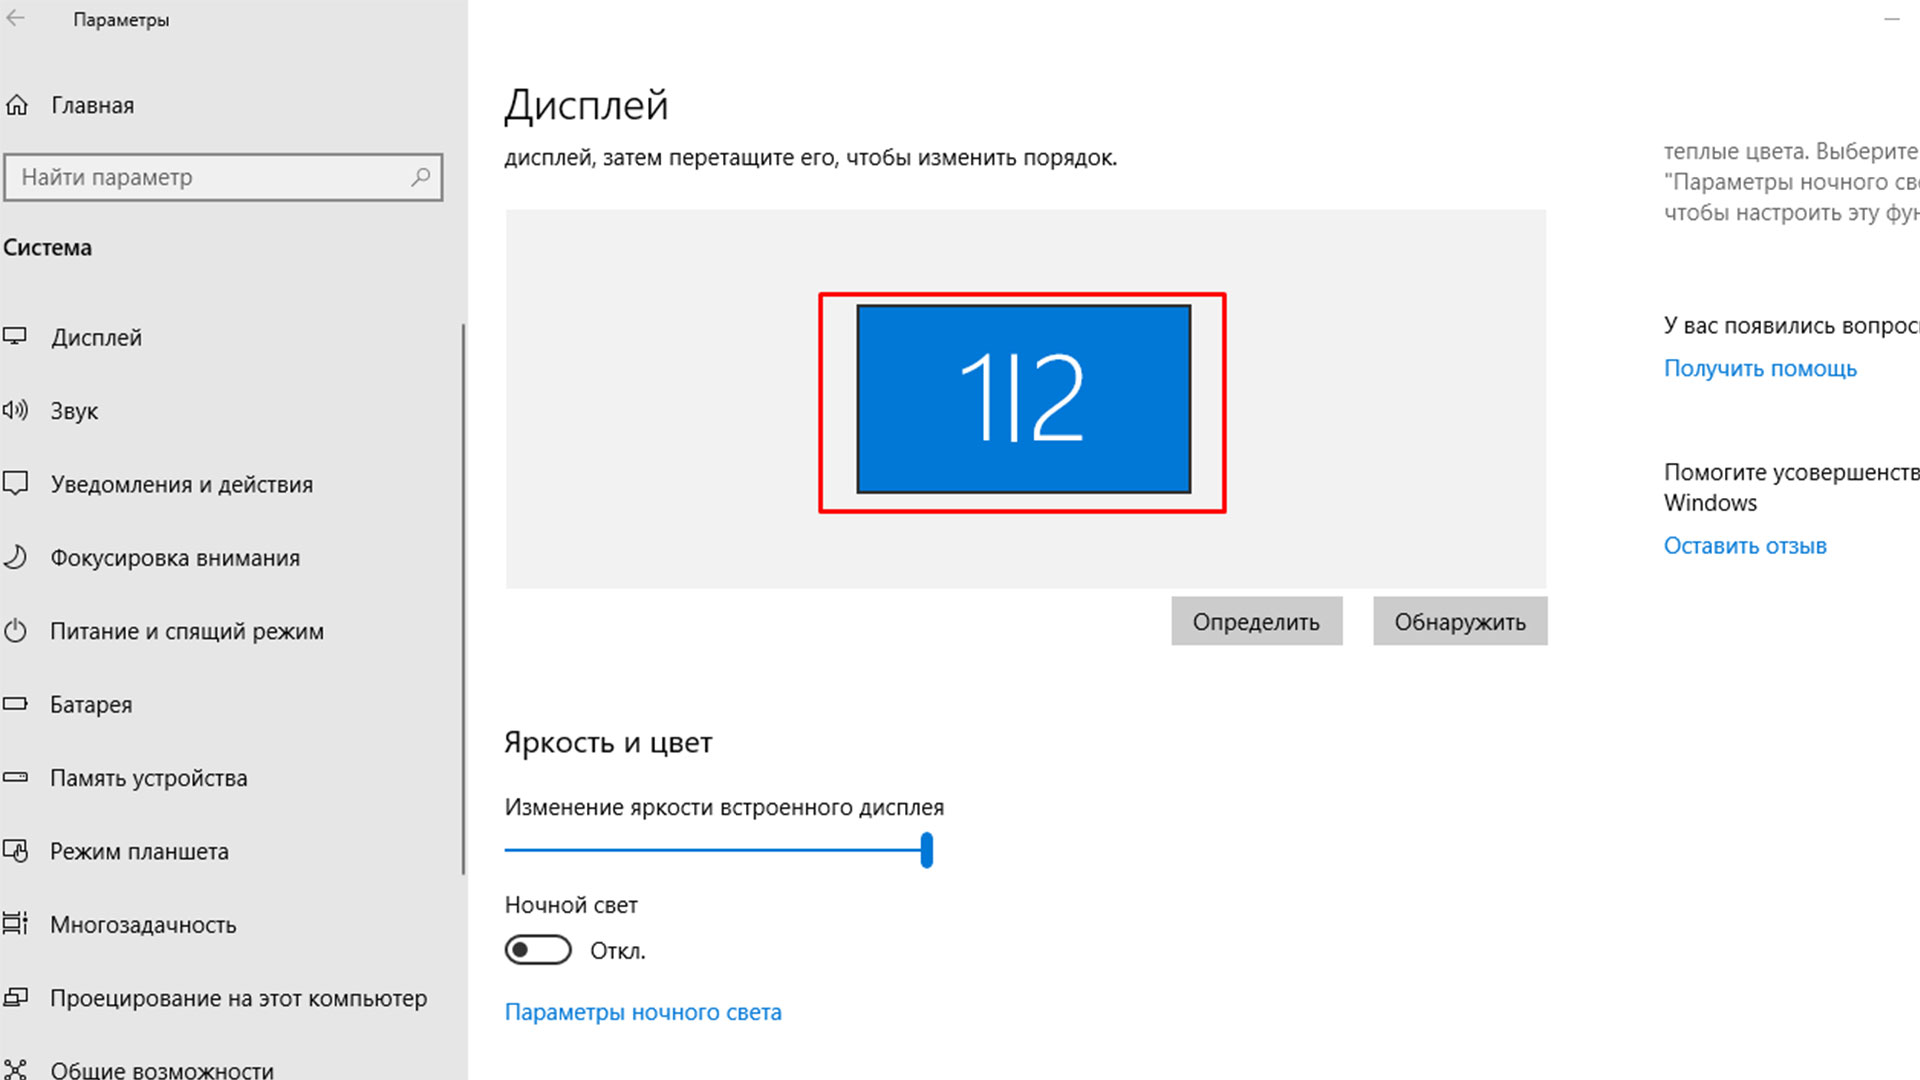Go to Уведомления и действия
Image resolution: width=1920 pixels, height=1080 pixels.
(x=181, y=485)
